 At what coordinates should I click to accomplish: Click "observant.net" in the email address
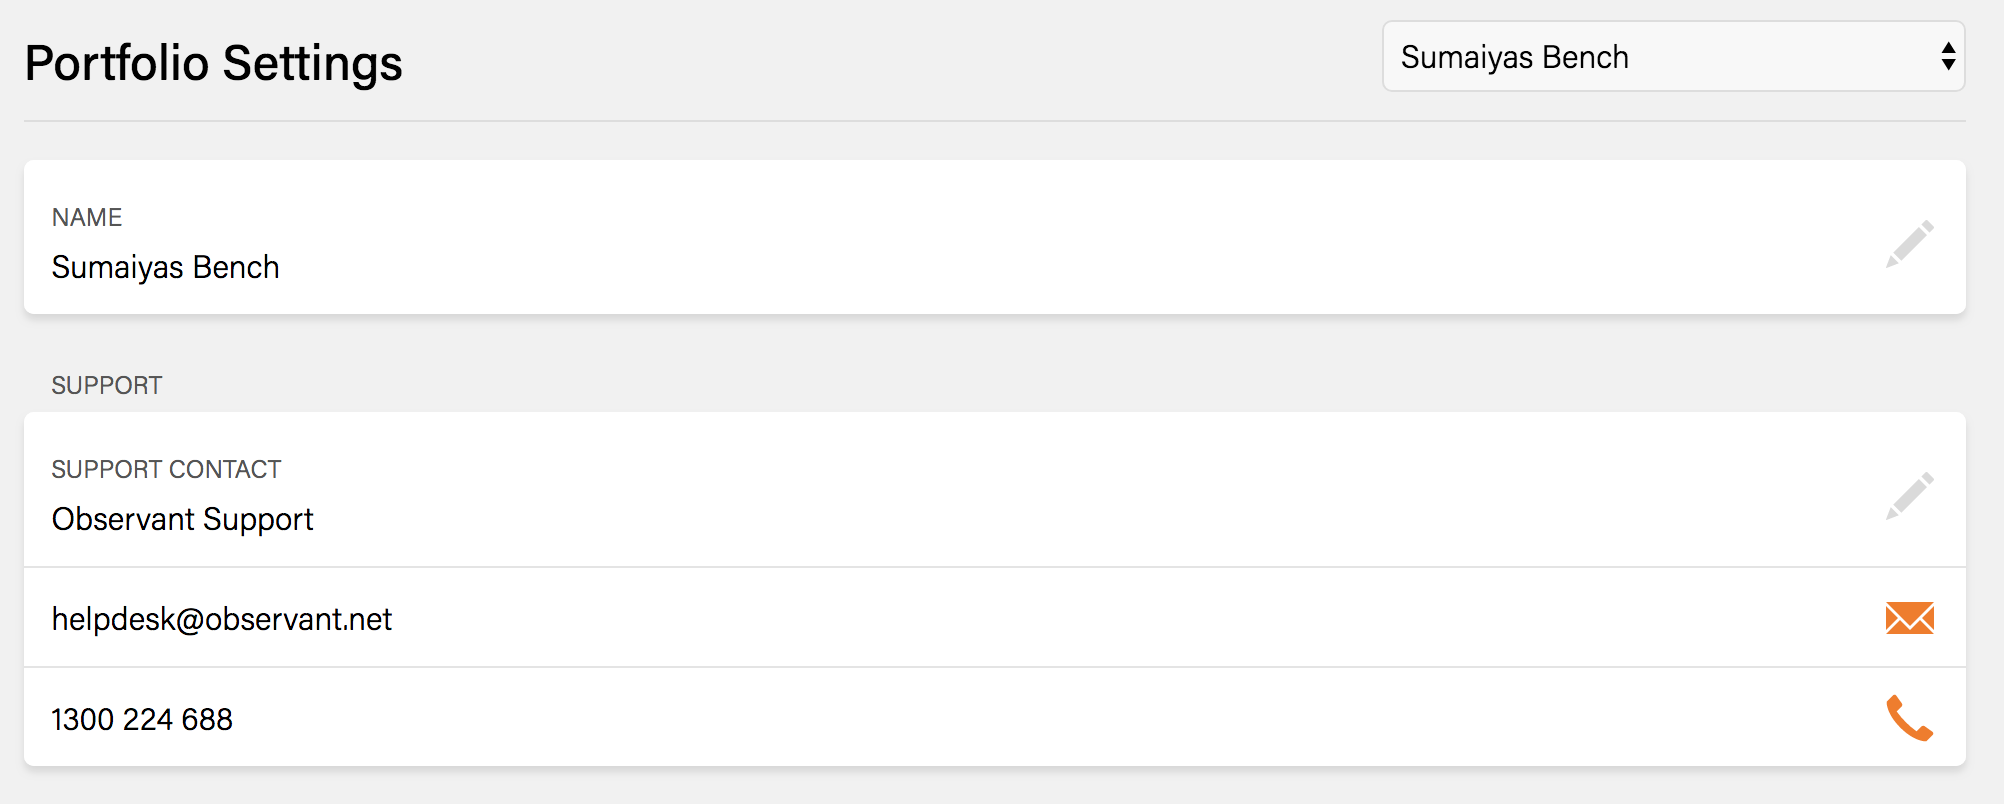[x=298, y=619]
